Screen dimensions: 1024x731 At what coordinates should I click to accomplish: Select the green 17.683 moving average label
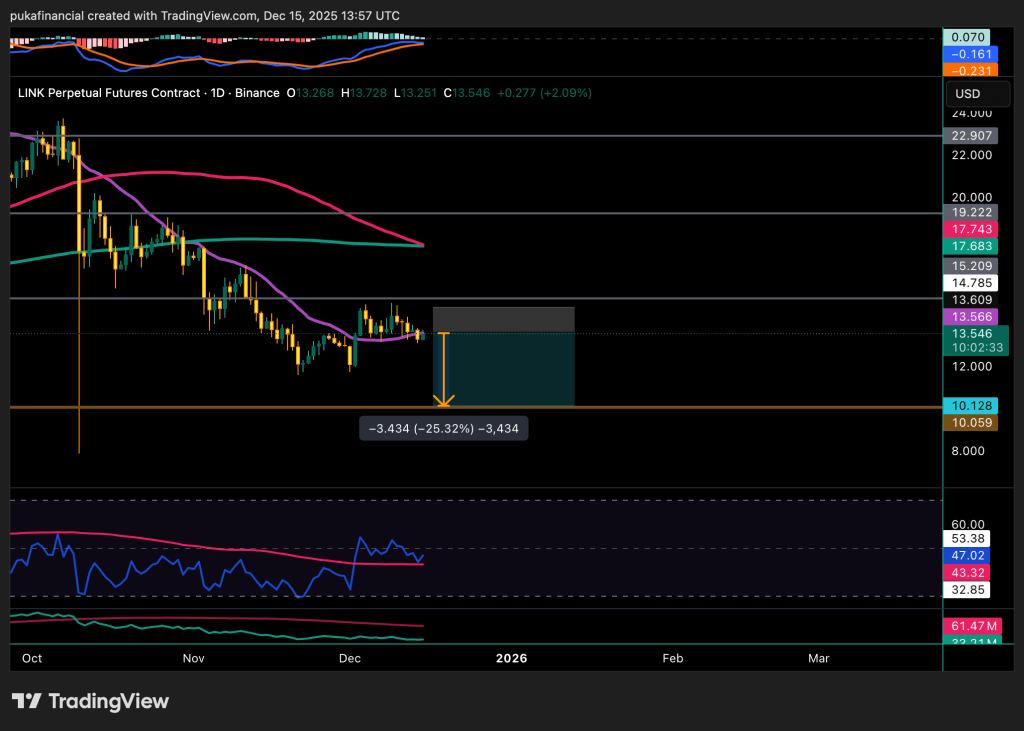972,245
